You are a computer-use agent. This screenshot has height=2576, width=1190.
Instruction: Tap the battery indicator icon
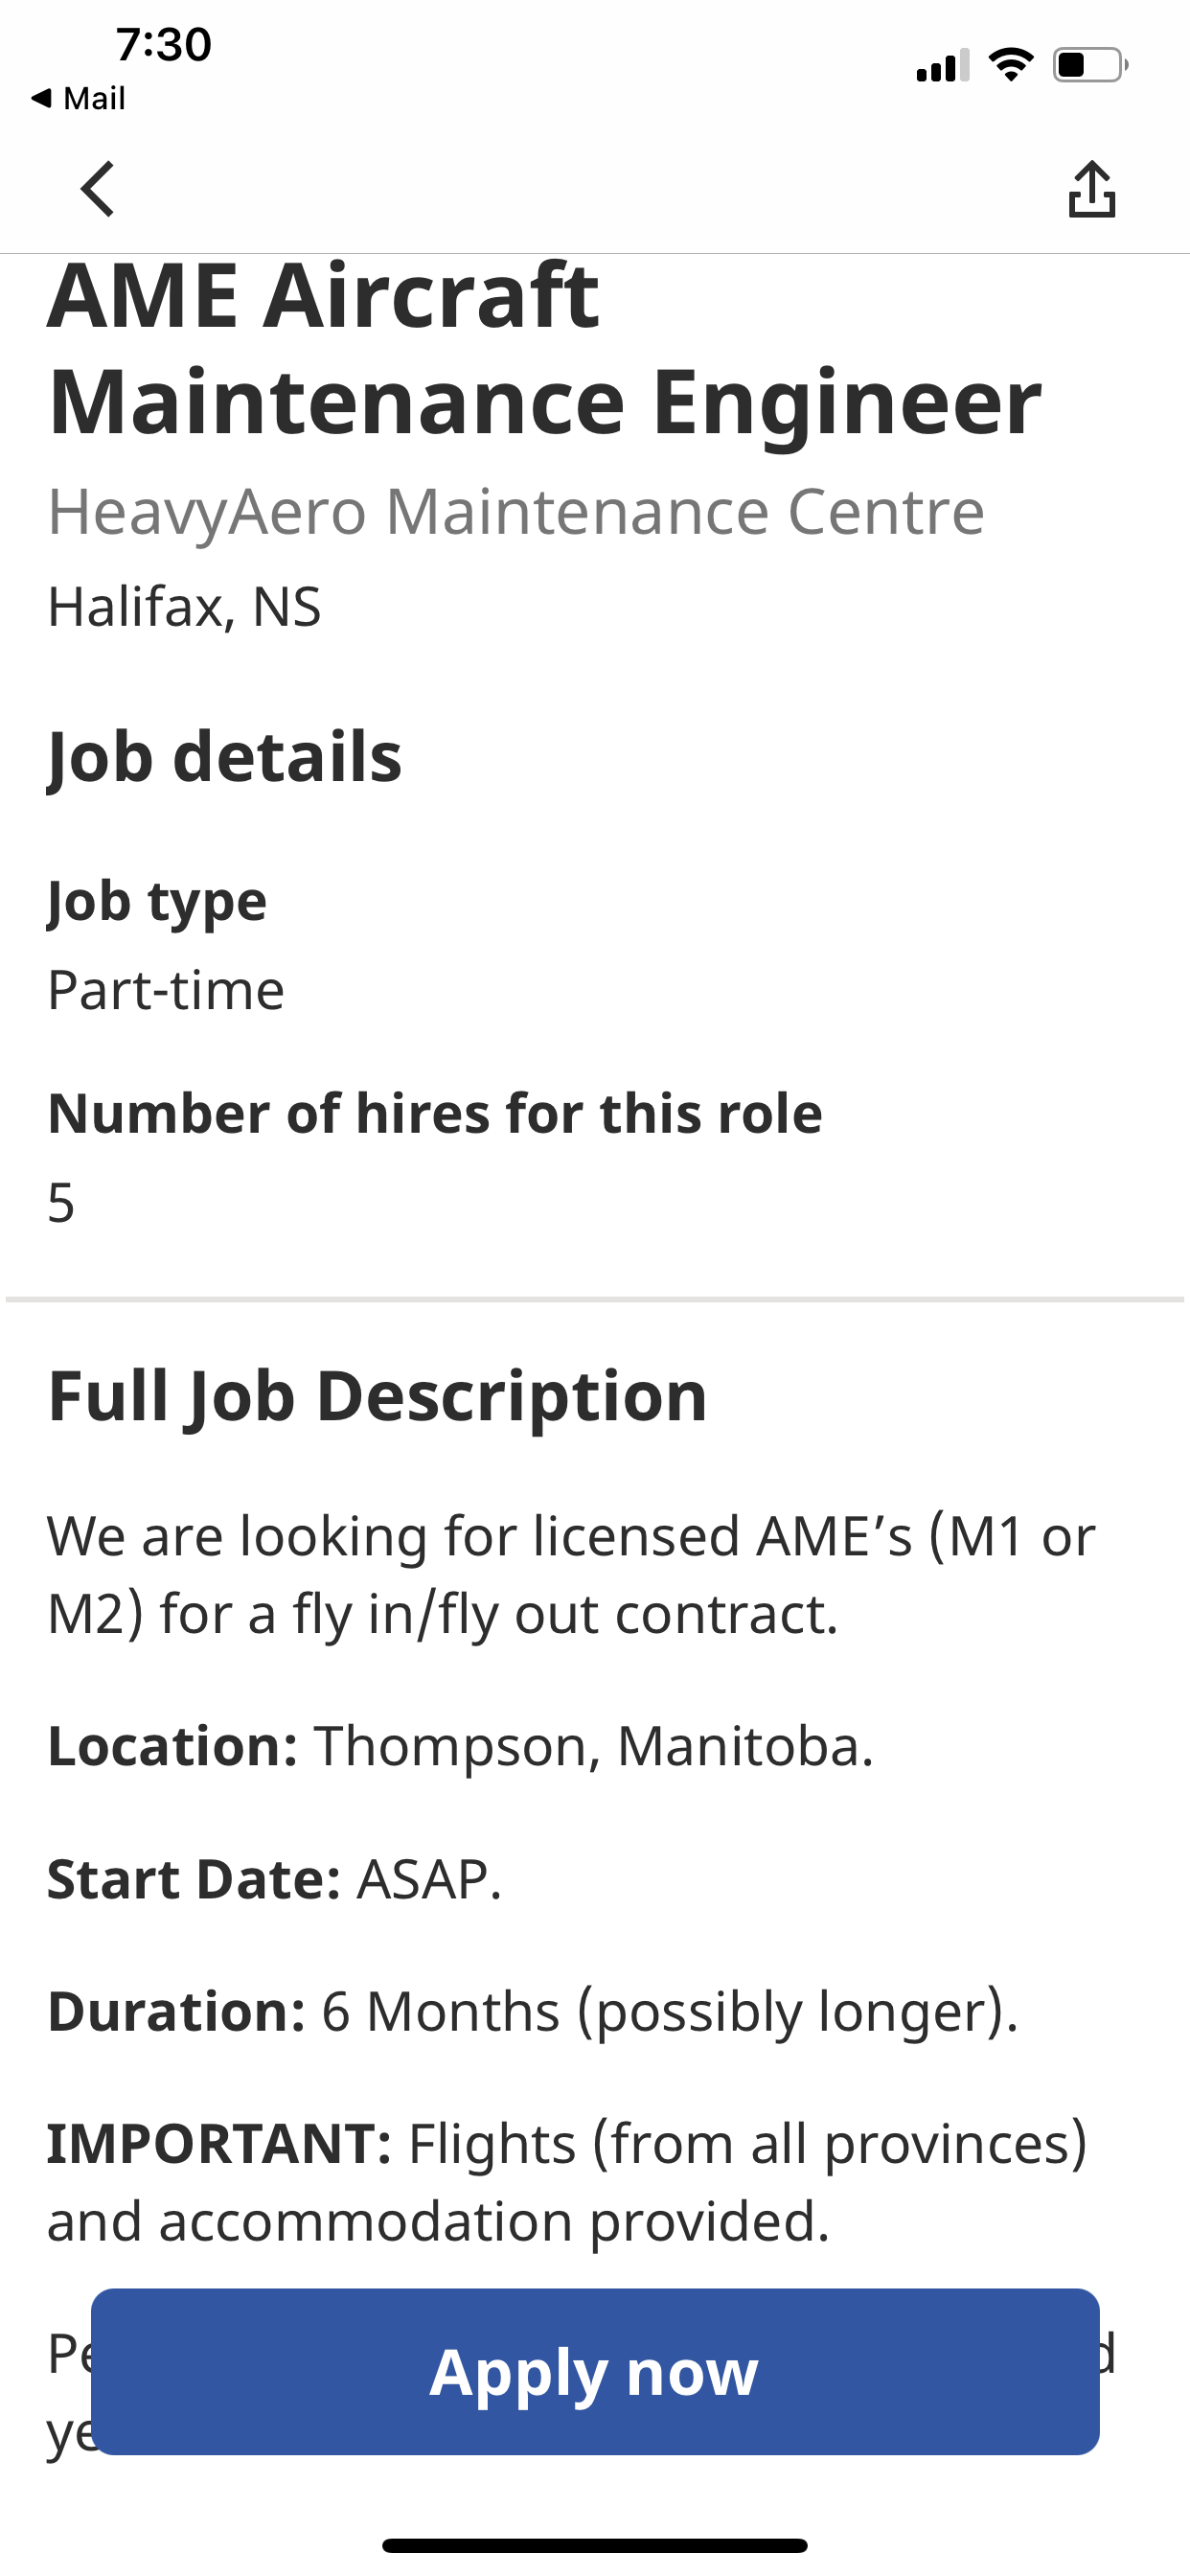point(1089,65)
